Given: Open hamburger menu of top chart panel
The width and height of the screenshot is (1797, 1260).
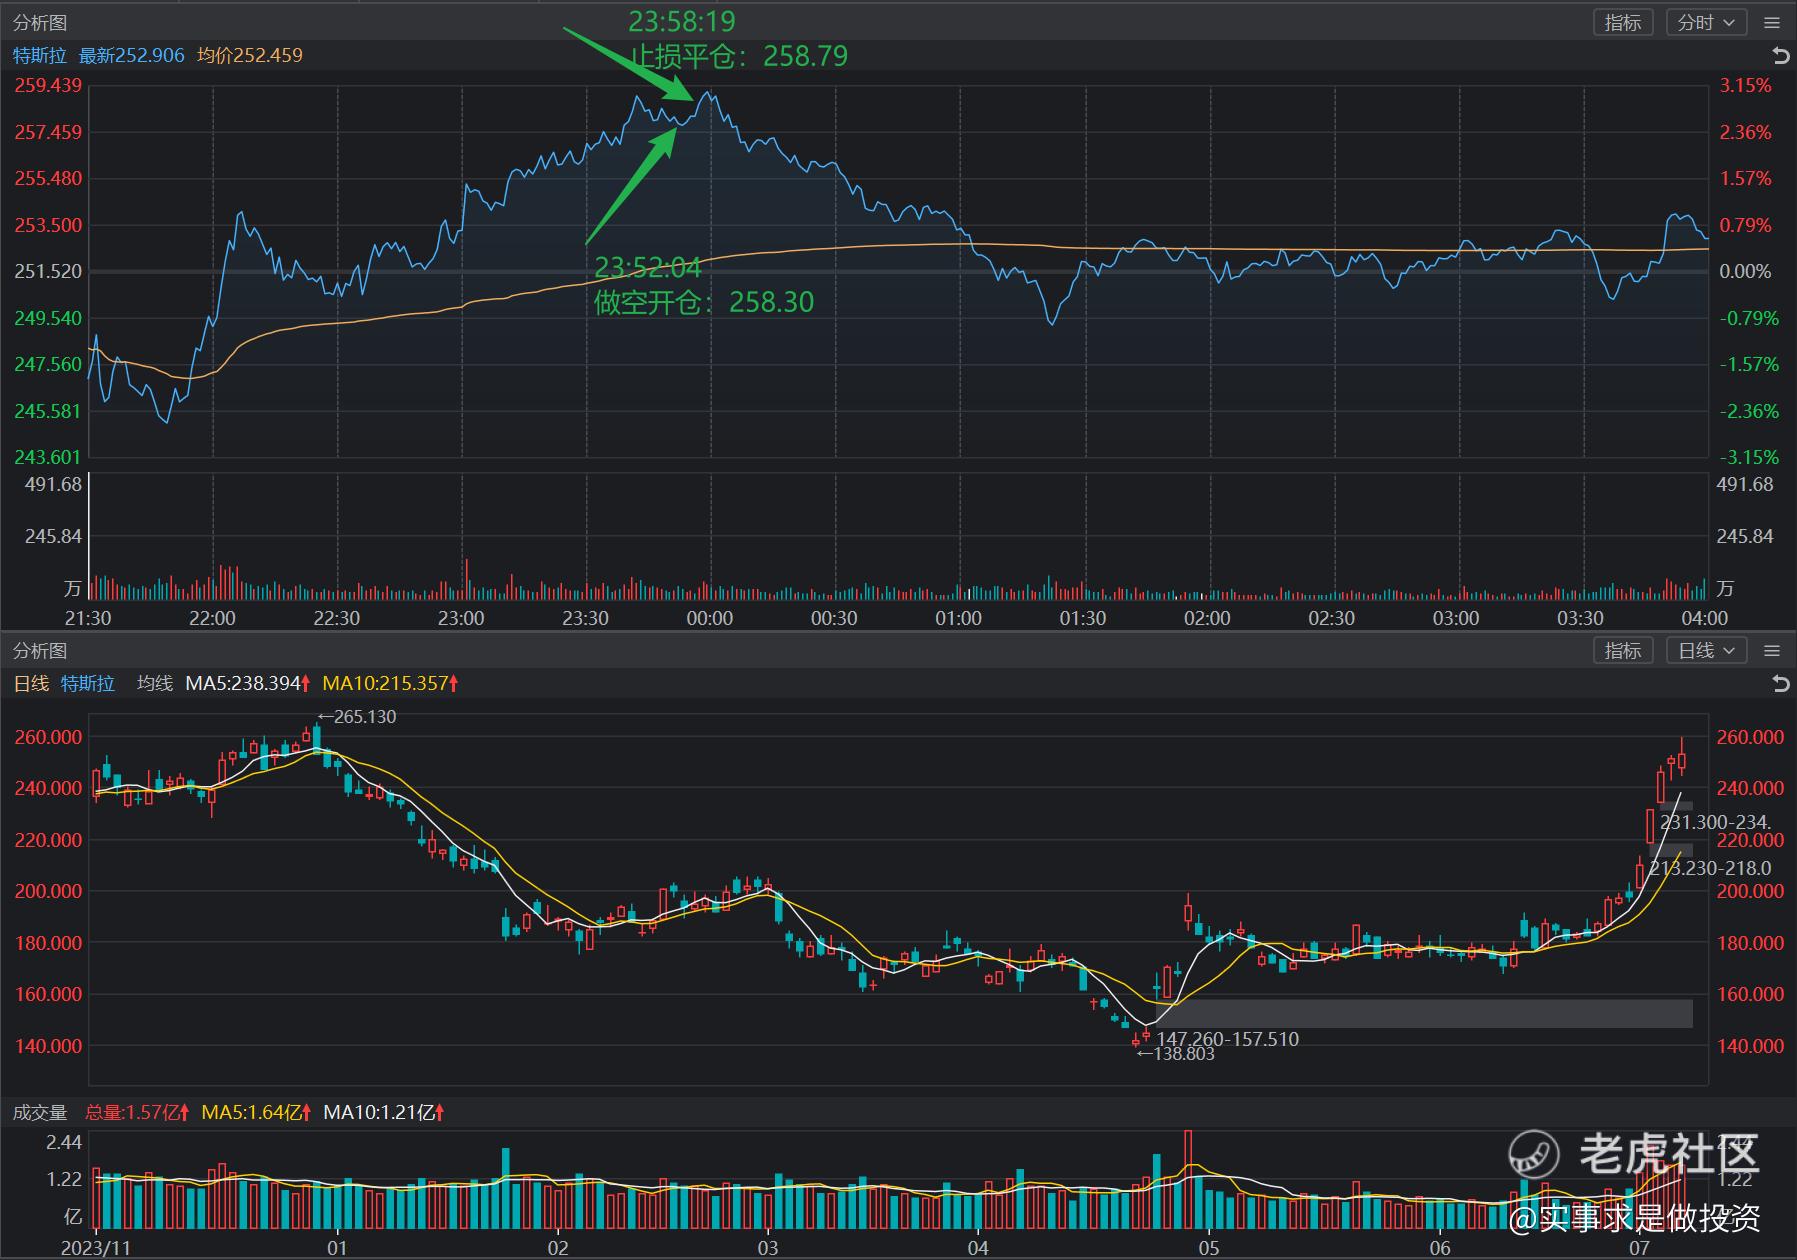Looking at the screenshot, I should point(1773,22).
